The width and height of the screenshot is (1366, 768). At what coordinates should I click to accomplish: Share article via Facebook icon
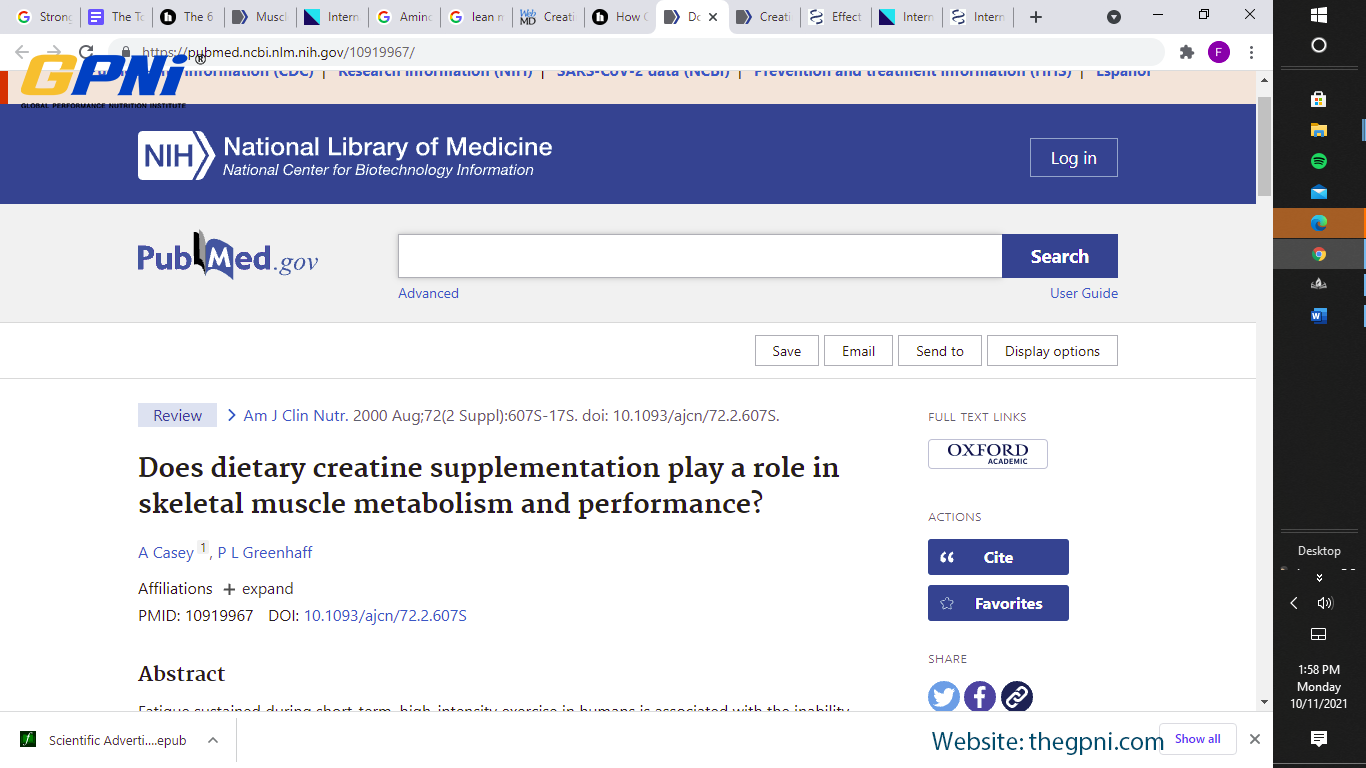[980, 696]
